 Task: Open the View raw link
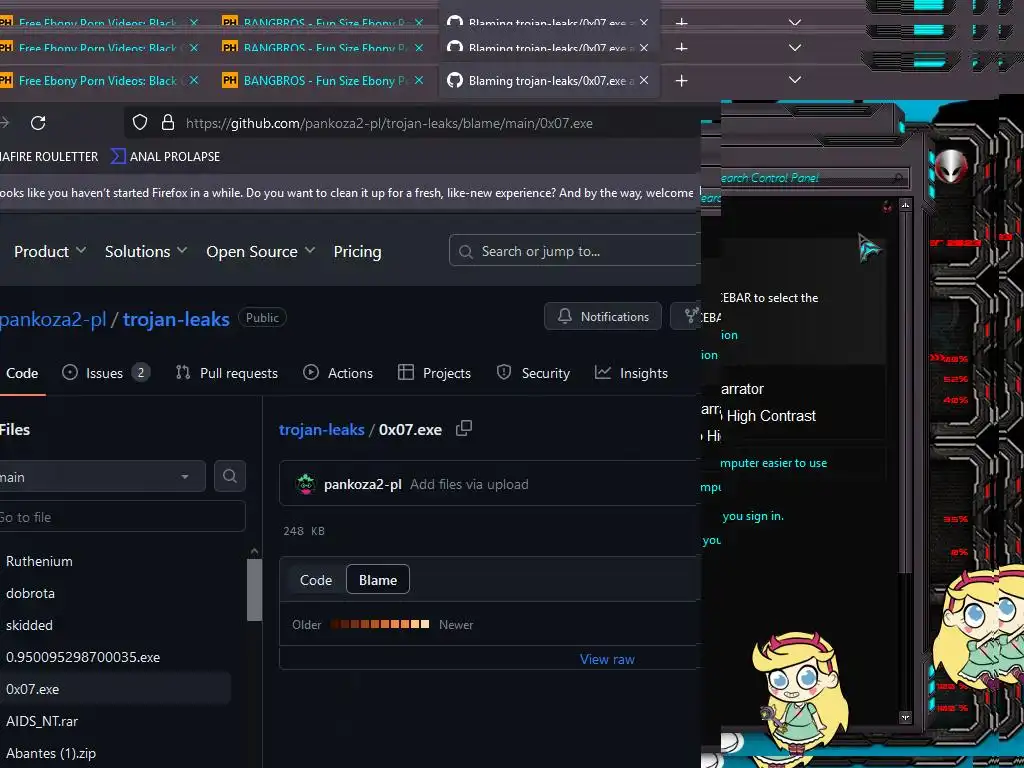(x=607, y=659)
